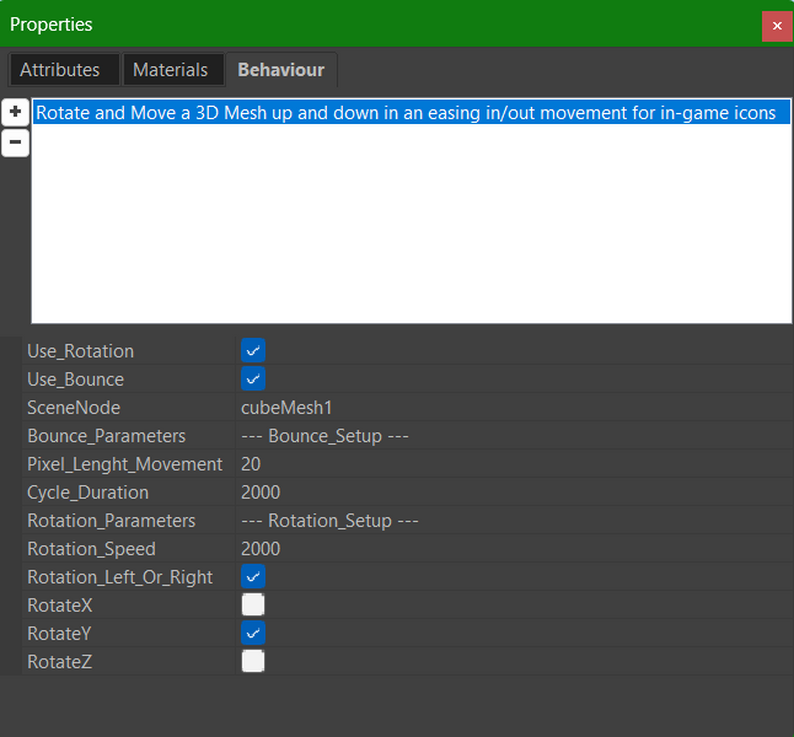794x737 pixels.
Task: Select the Behaviour tab
Action: coord(282,70)
